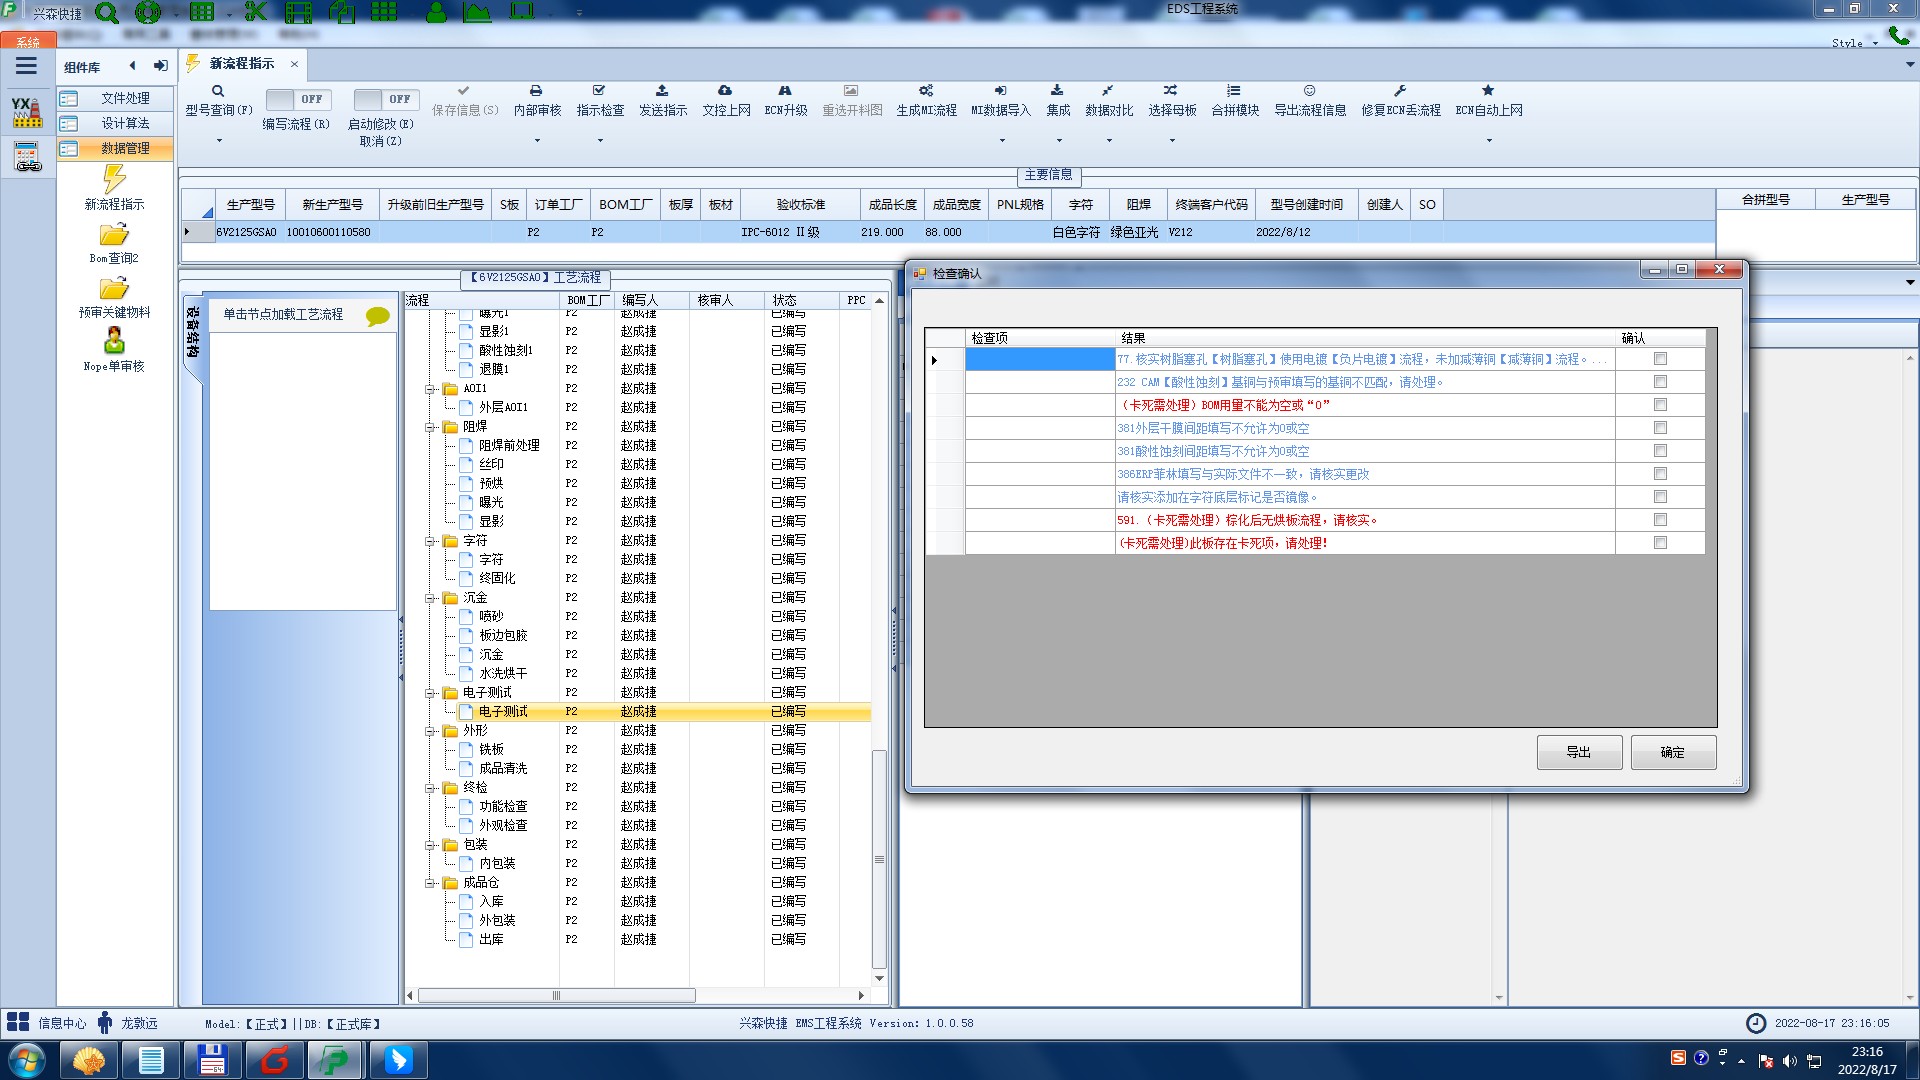Check the 确认 box for BOM用量 row
Screen dimensions: 1920x1080
1660,405
